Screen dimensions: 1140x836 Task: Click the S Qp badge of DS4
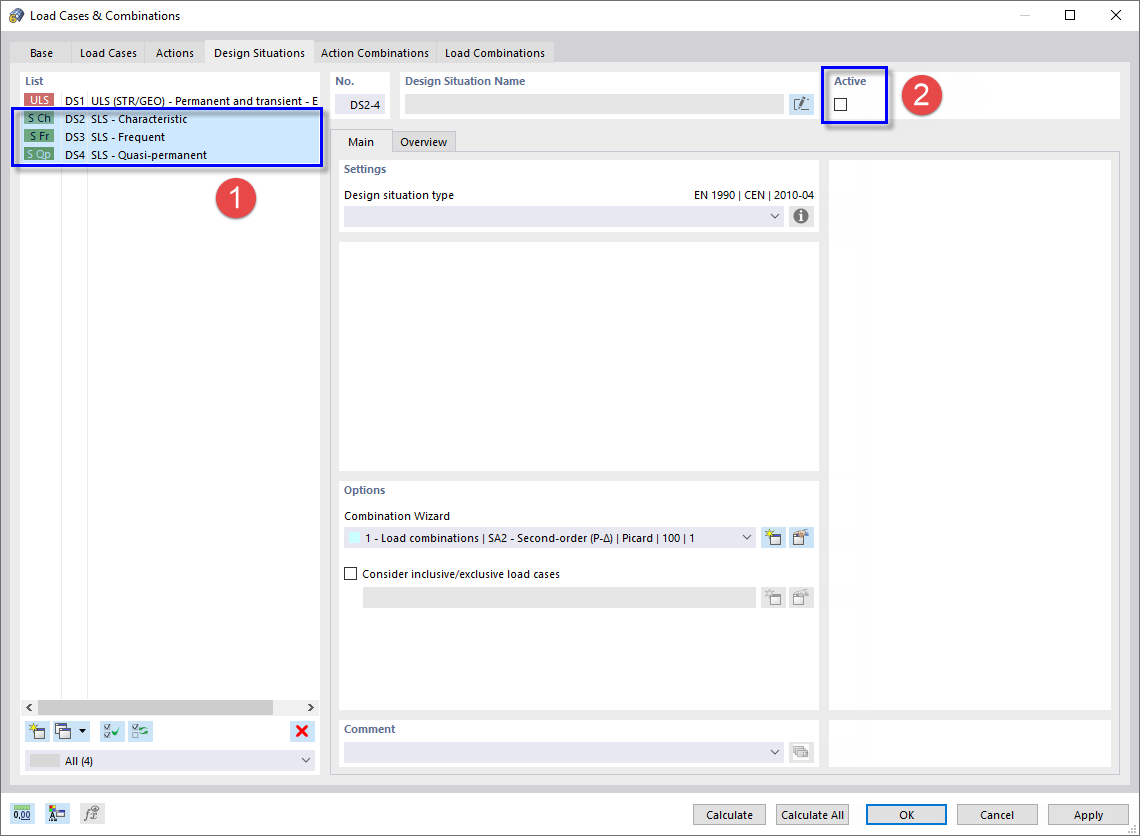[39, 155]
